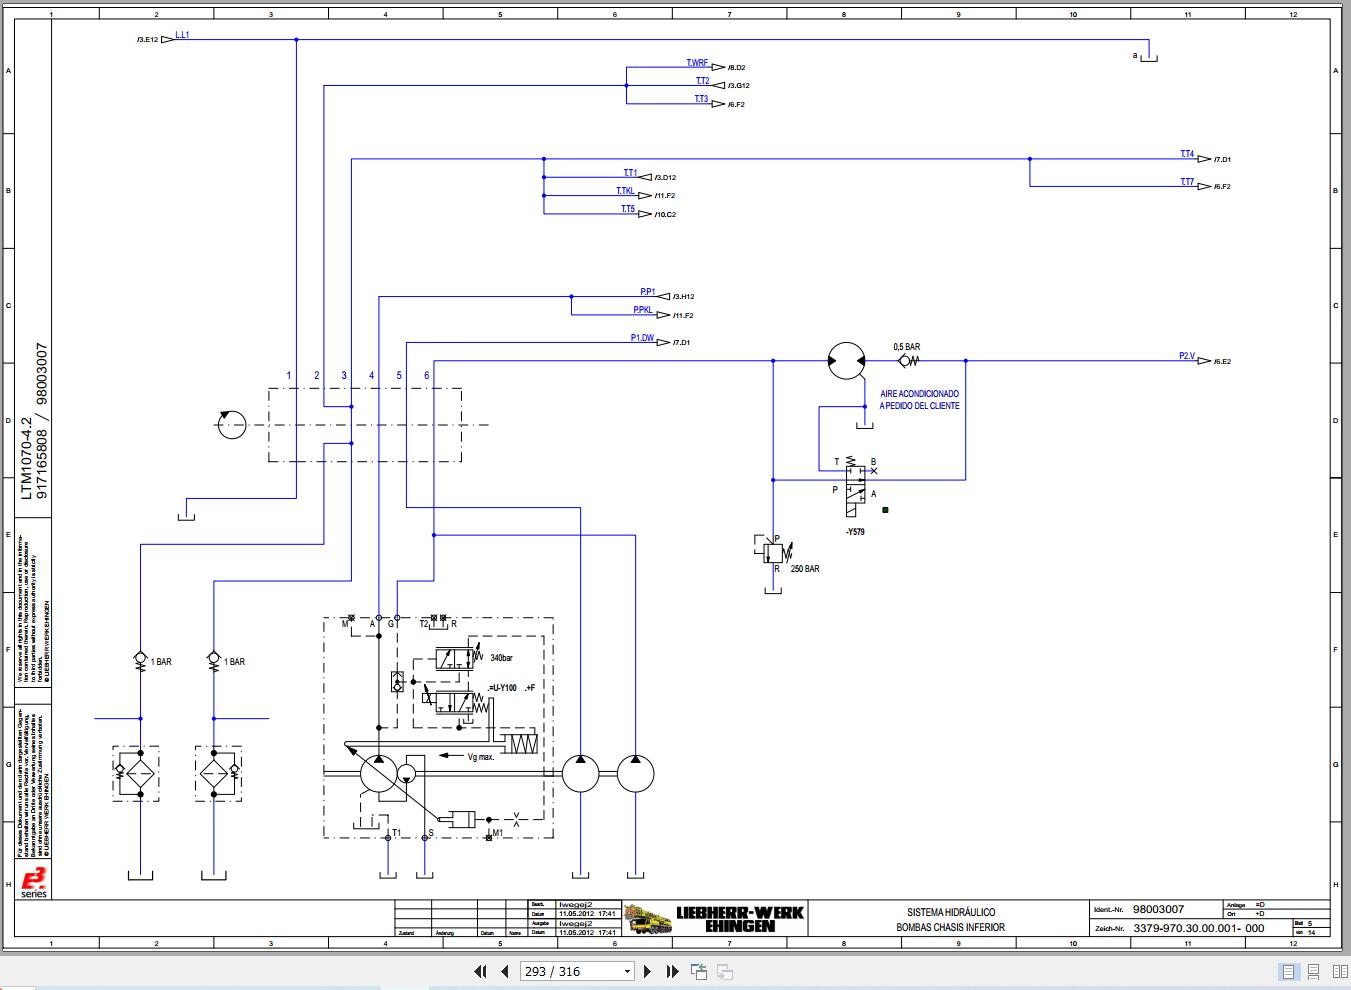This screenshot has height=990, width=1351.
Task: Click the L.L1 reference label
Action: tap(182, 35)
